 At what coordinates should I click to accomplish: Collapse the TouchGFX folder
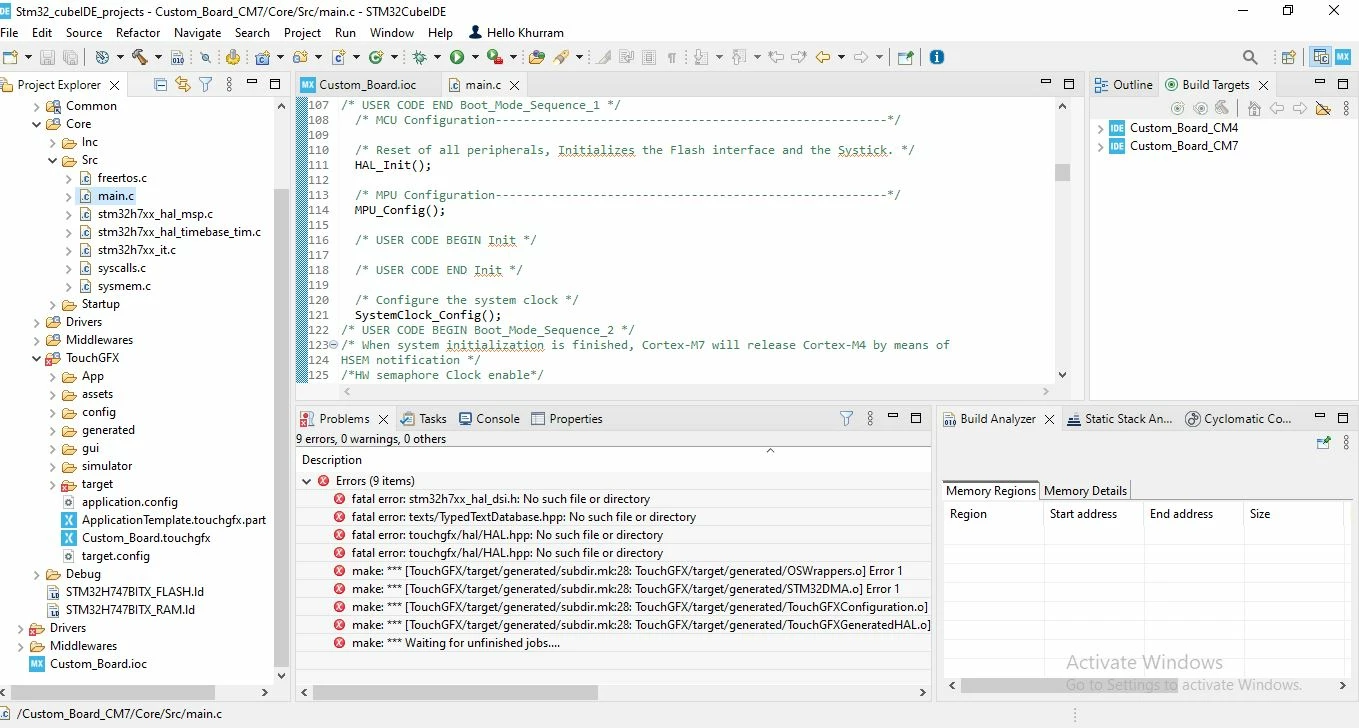(37, 358)
